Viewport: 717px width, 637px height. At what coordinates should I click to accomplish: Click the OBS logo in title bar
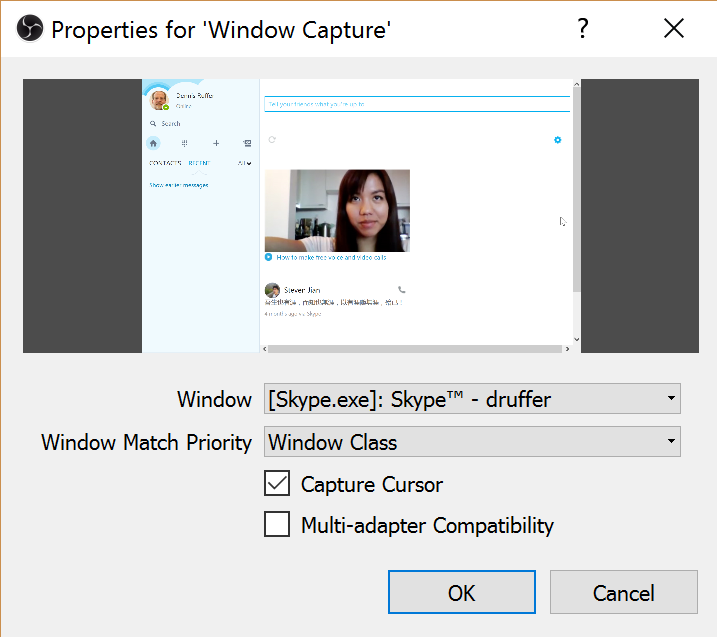click(x=28, y=29)
